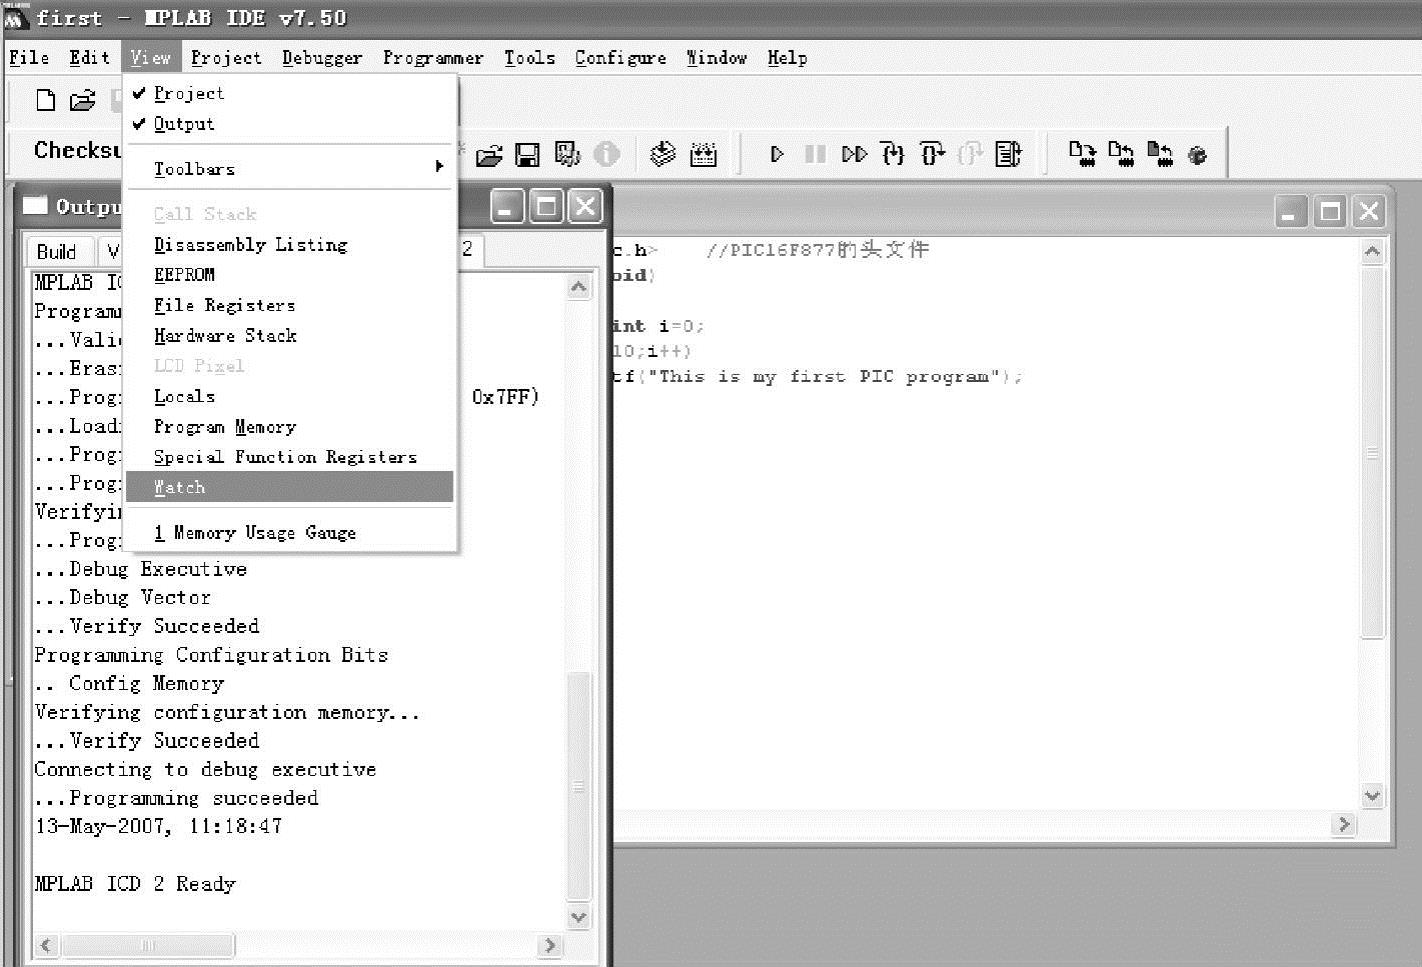This screenshot has width=1422, height=967.
Task: Open the Debugger menu
Action: point(322,58)
